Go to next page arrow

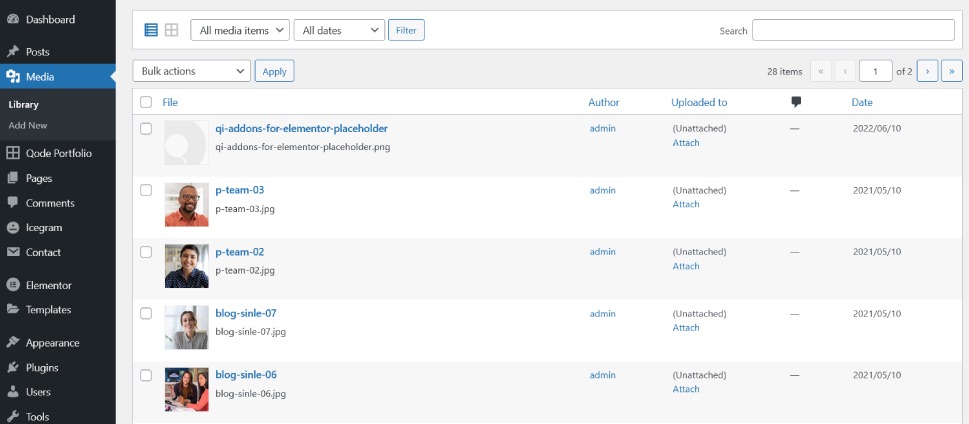(927, 71)
